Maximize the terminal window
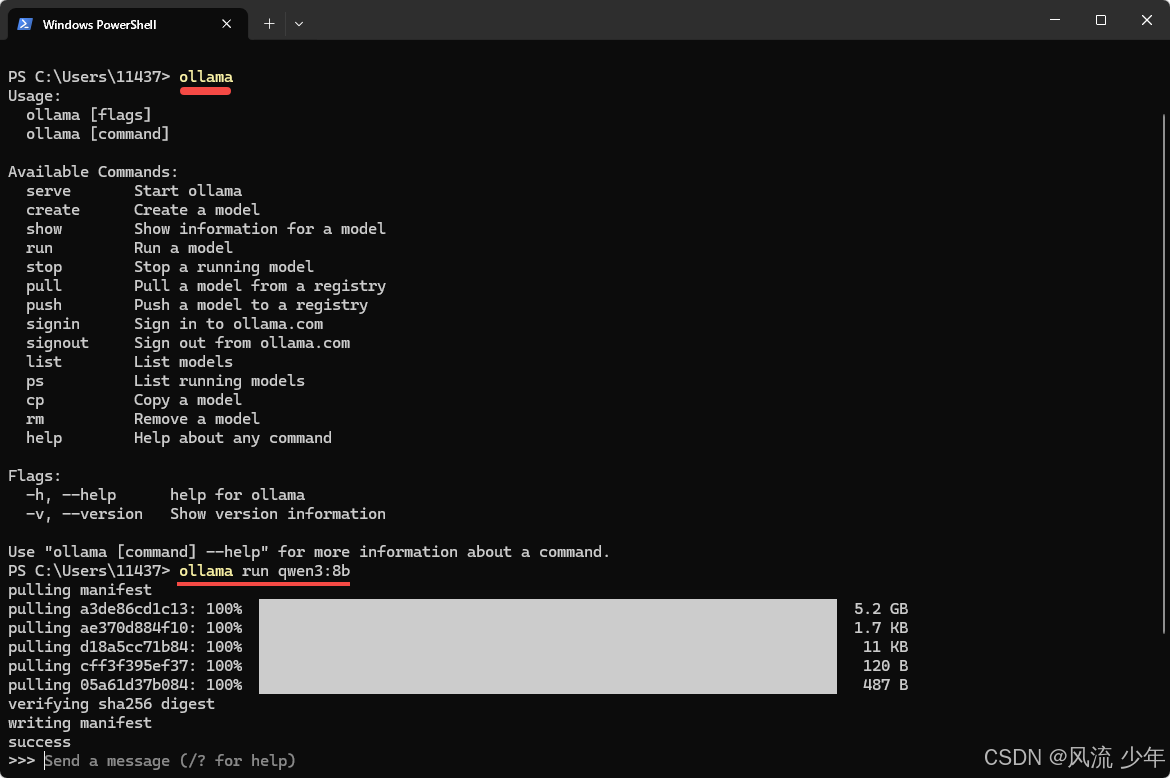 [x=1101, y=20]
